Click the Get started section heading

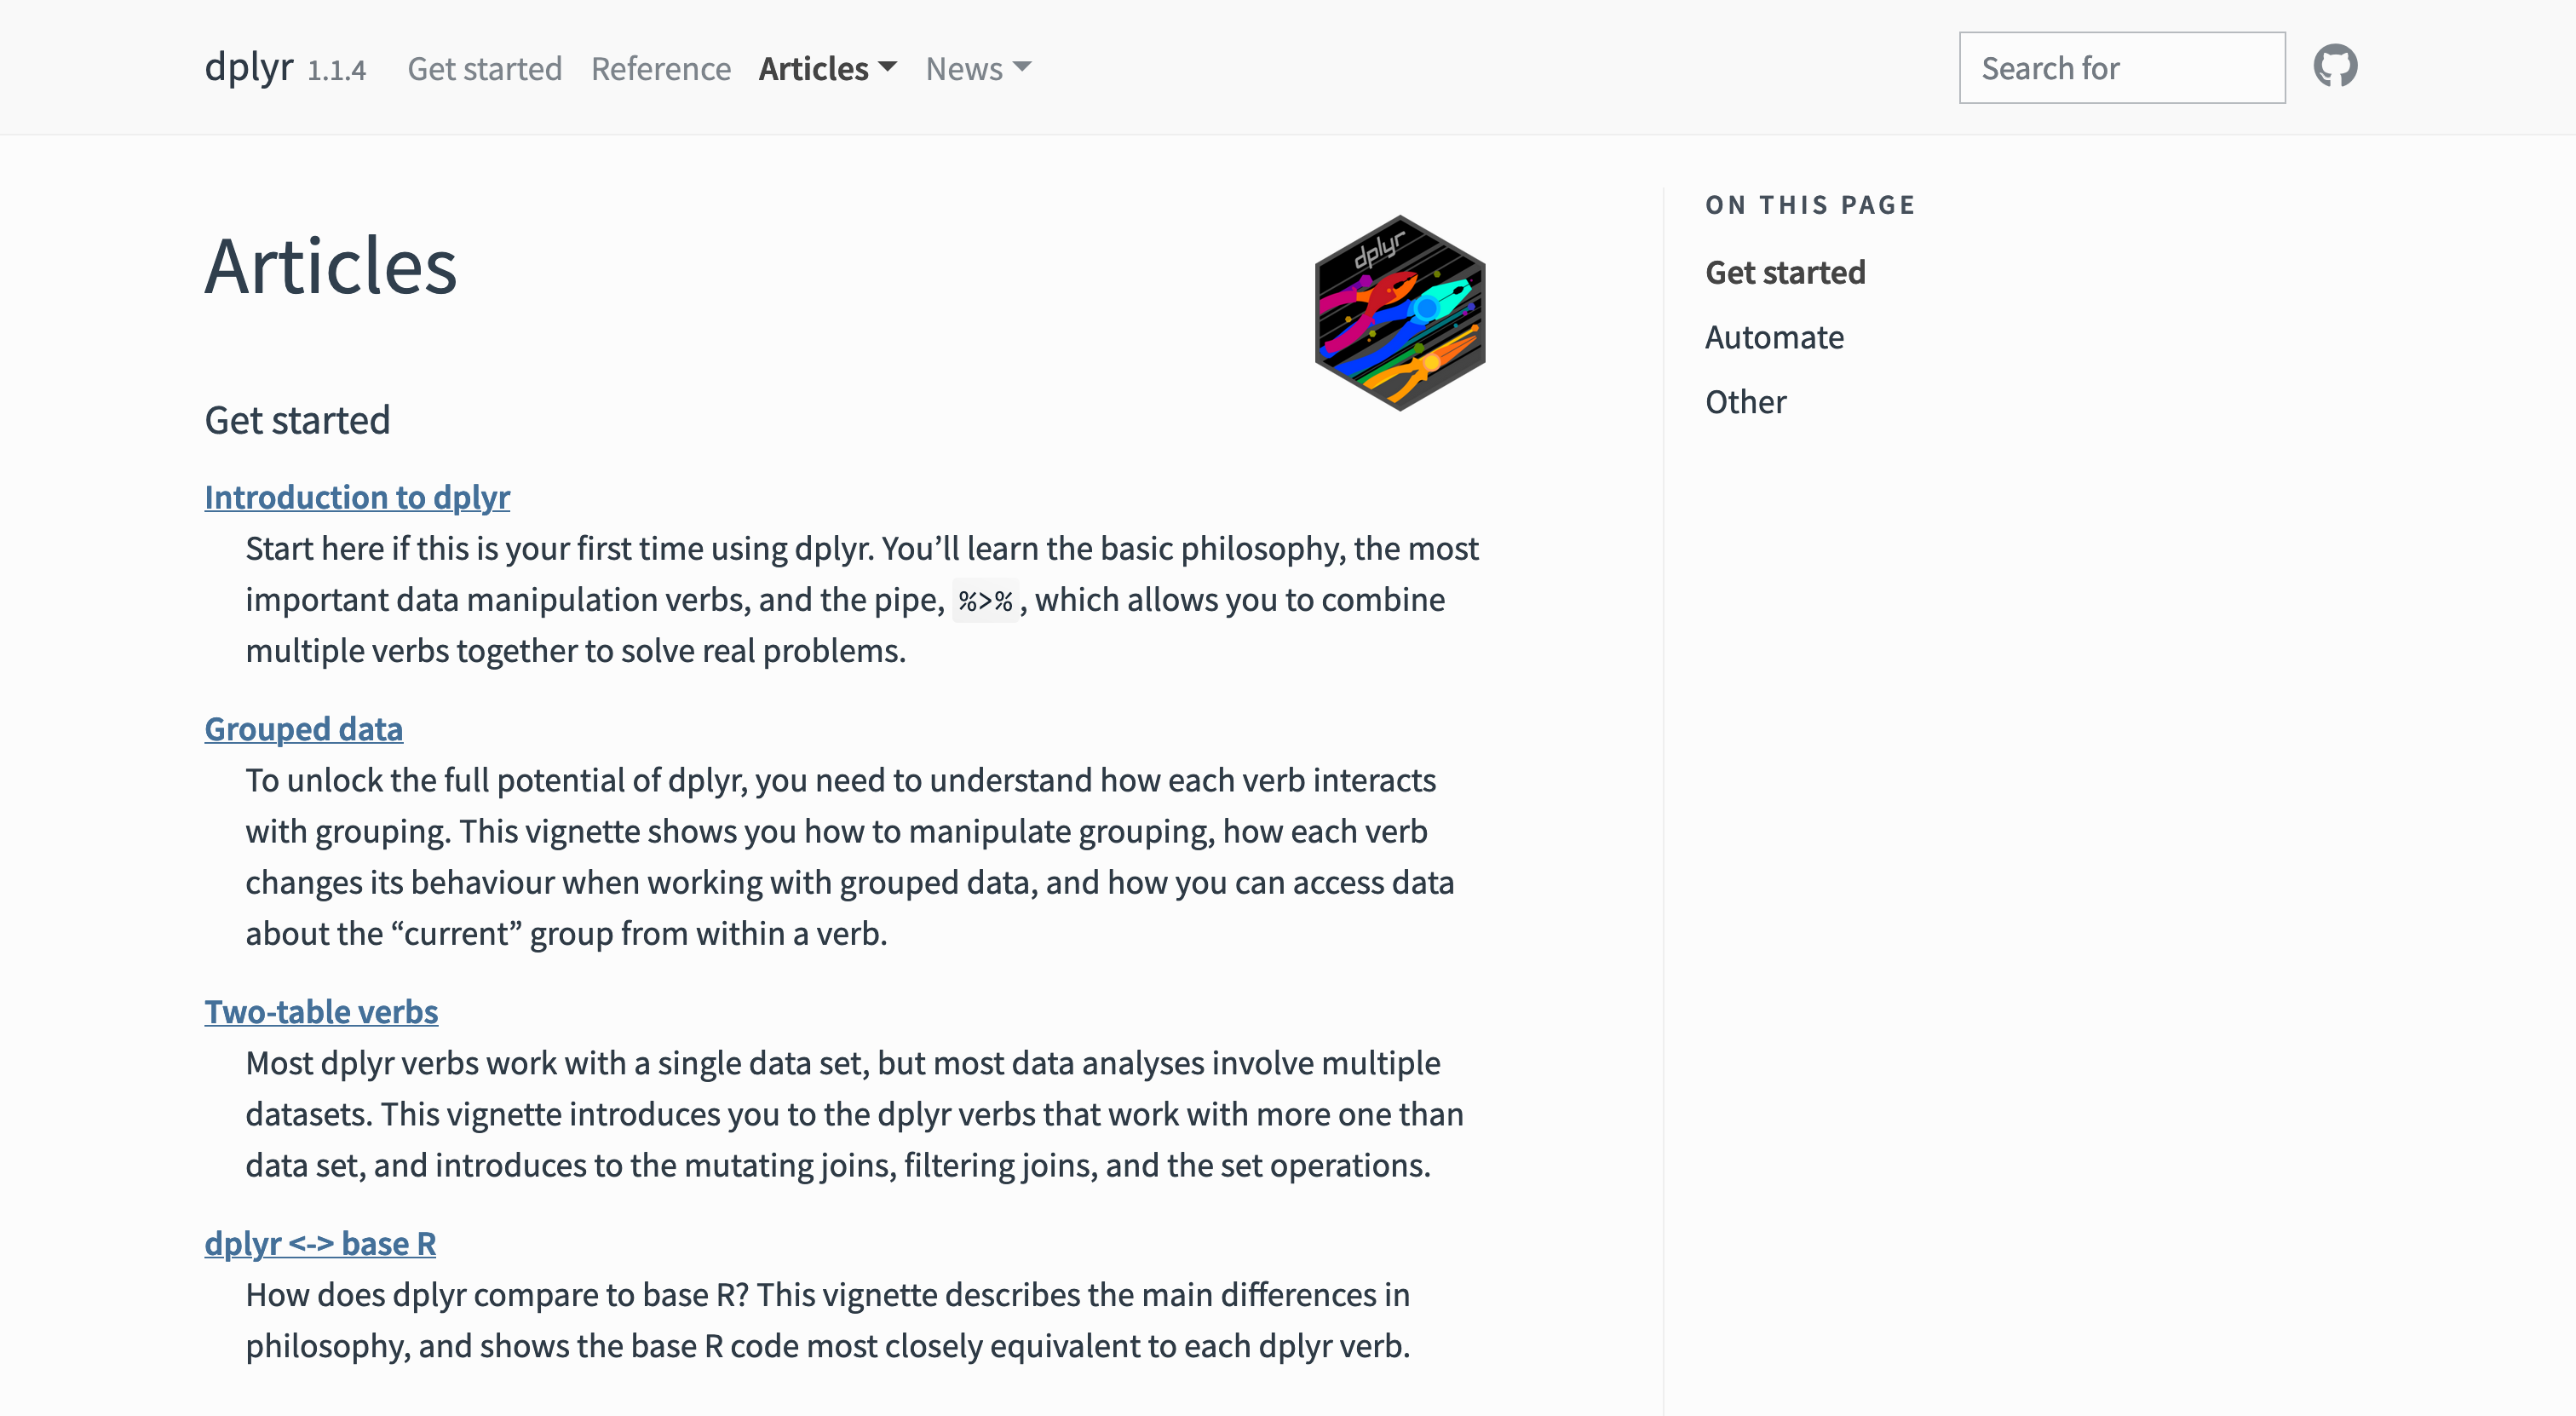click(297, 420)
